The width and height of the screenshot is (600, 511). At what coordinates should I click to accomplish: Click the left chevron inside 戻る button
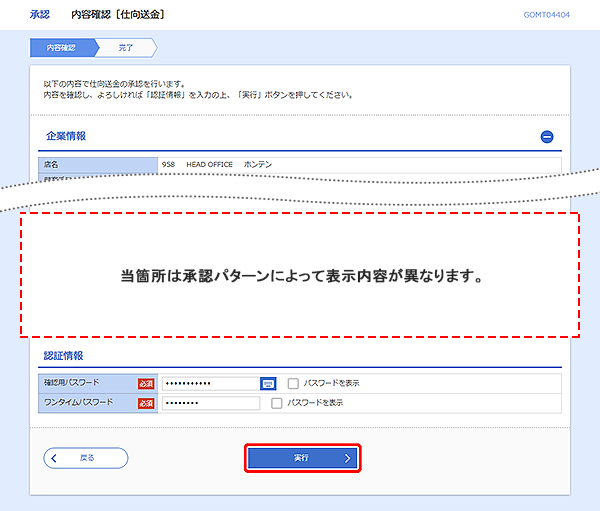point(54,458)
